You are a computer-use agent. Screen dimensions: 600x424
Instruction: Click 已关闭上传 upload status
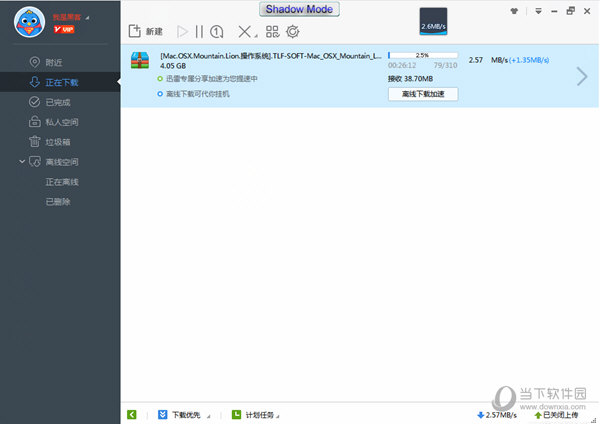coord(557,415)
